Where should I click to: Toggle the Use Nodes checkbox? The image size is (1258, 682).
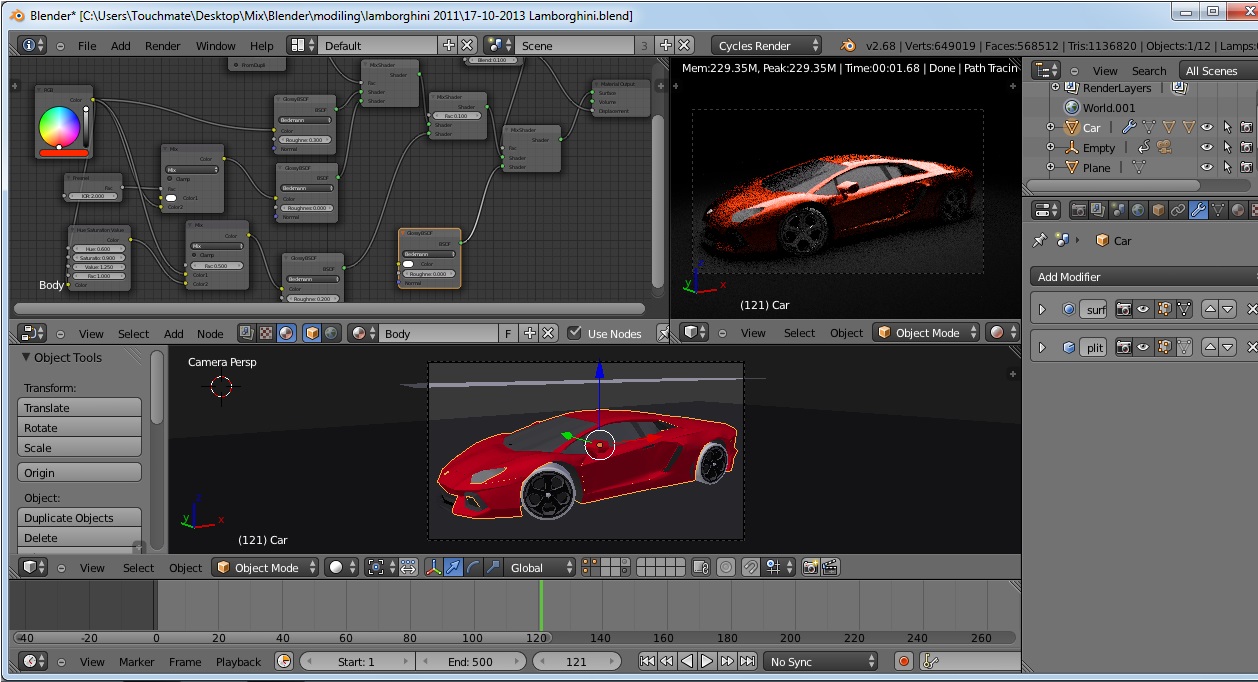[574, 333]
